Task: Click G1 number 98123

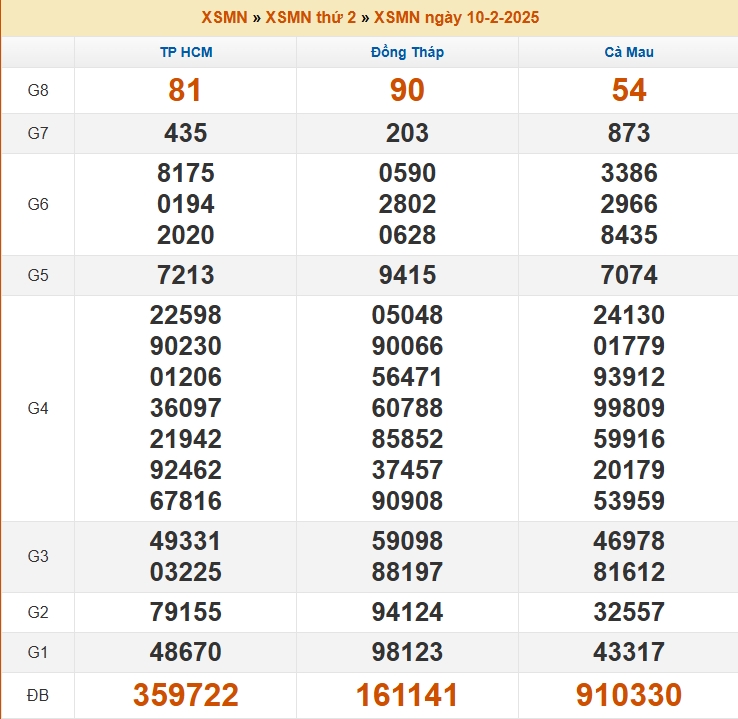Action: point(407,652)
